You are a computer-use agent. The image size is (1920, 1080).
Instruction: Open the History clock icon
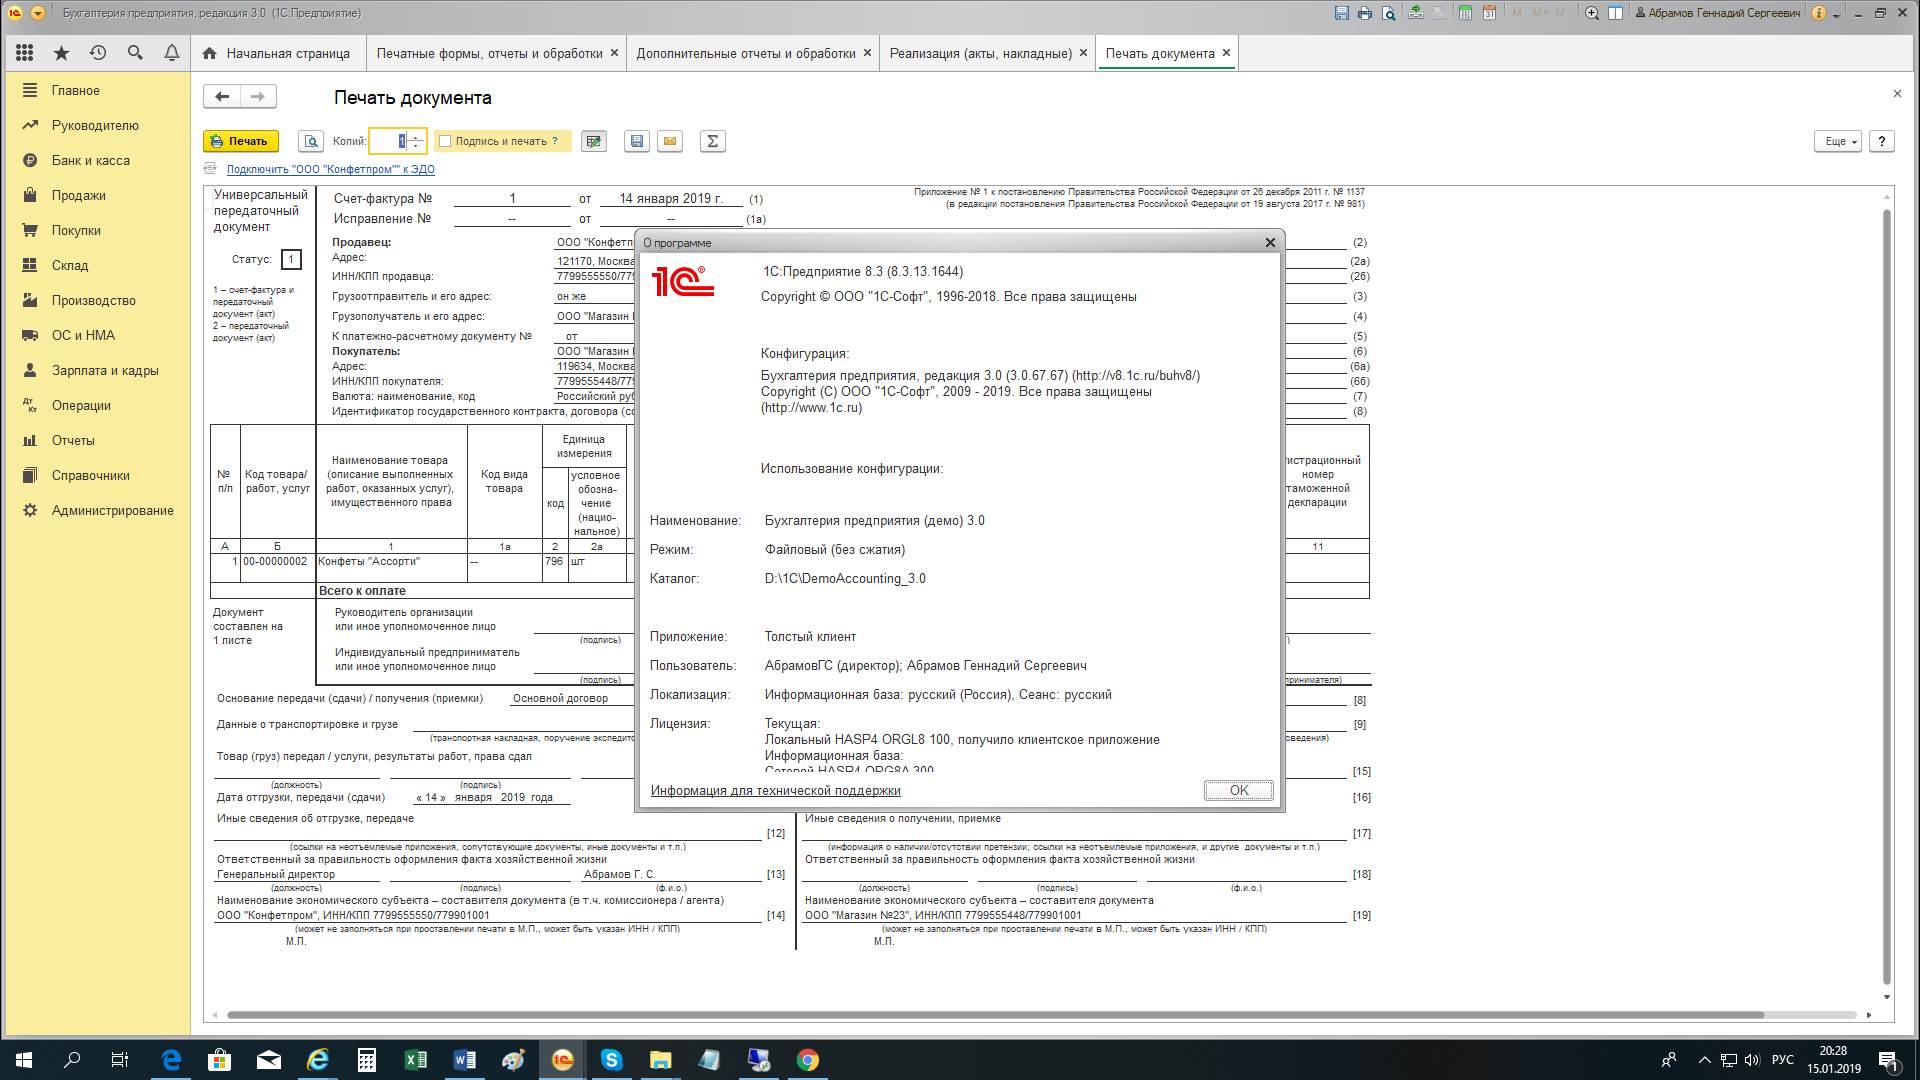[x=98, y=53]
